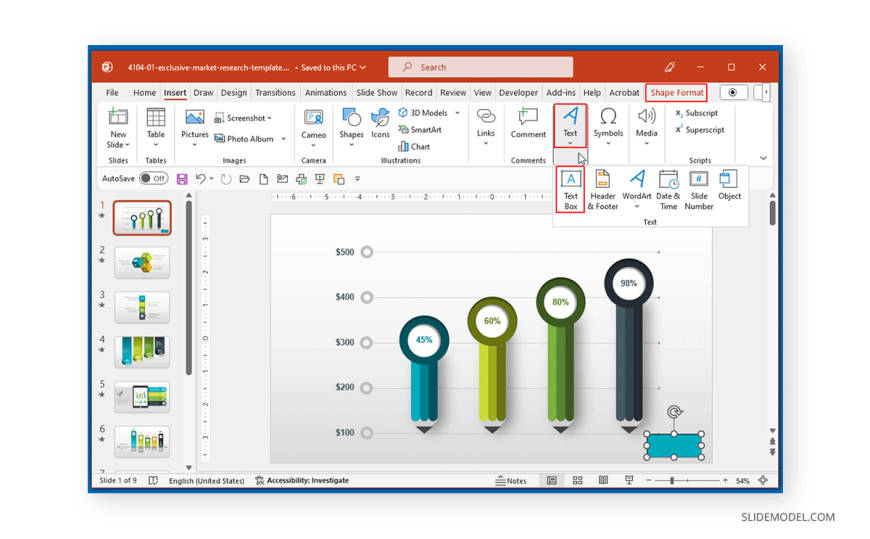Expand the Screenshot dropdown
870x539 pixels.
coord(270,118)
